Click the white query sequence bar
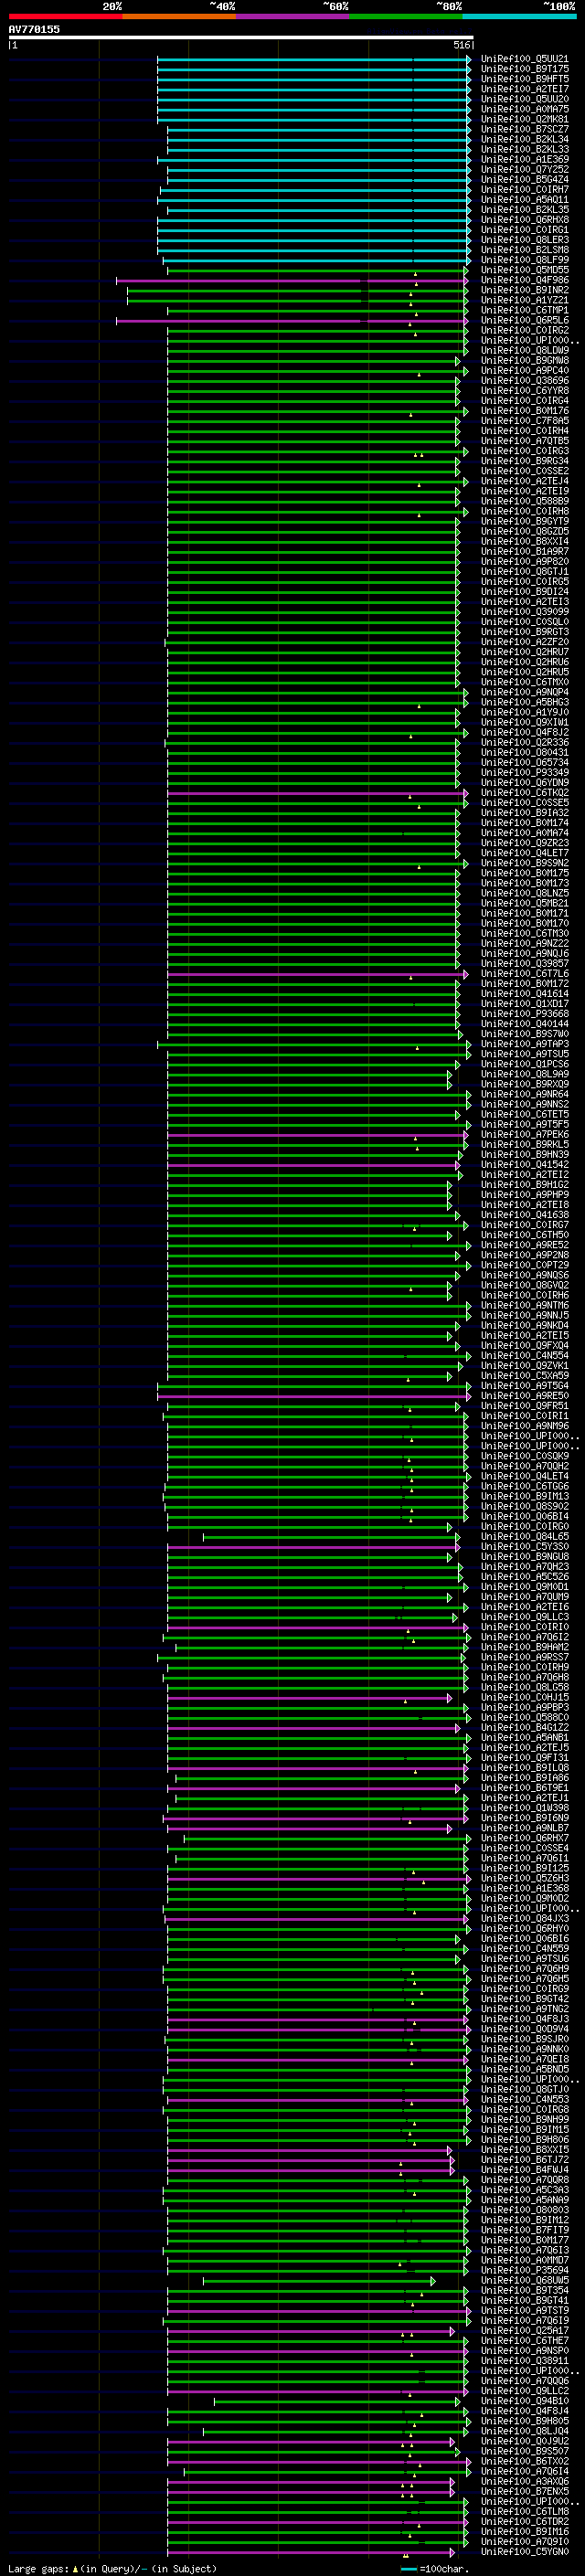The height and width of the screenshot is (2576, 585). (241, 37)
